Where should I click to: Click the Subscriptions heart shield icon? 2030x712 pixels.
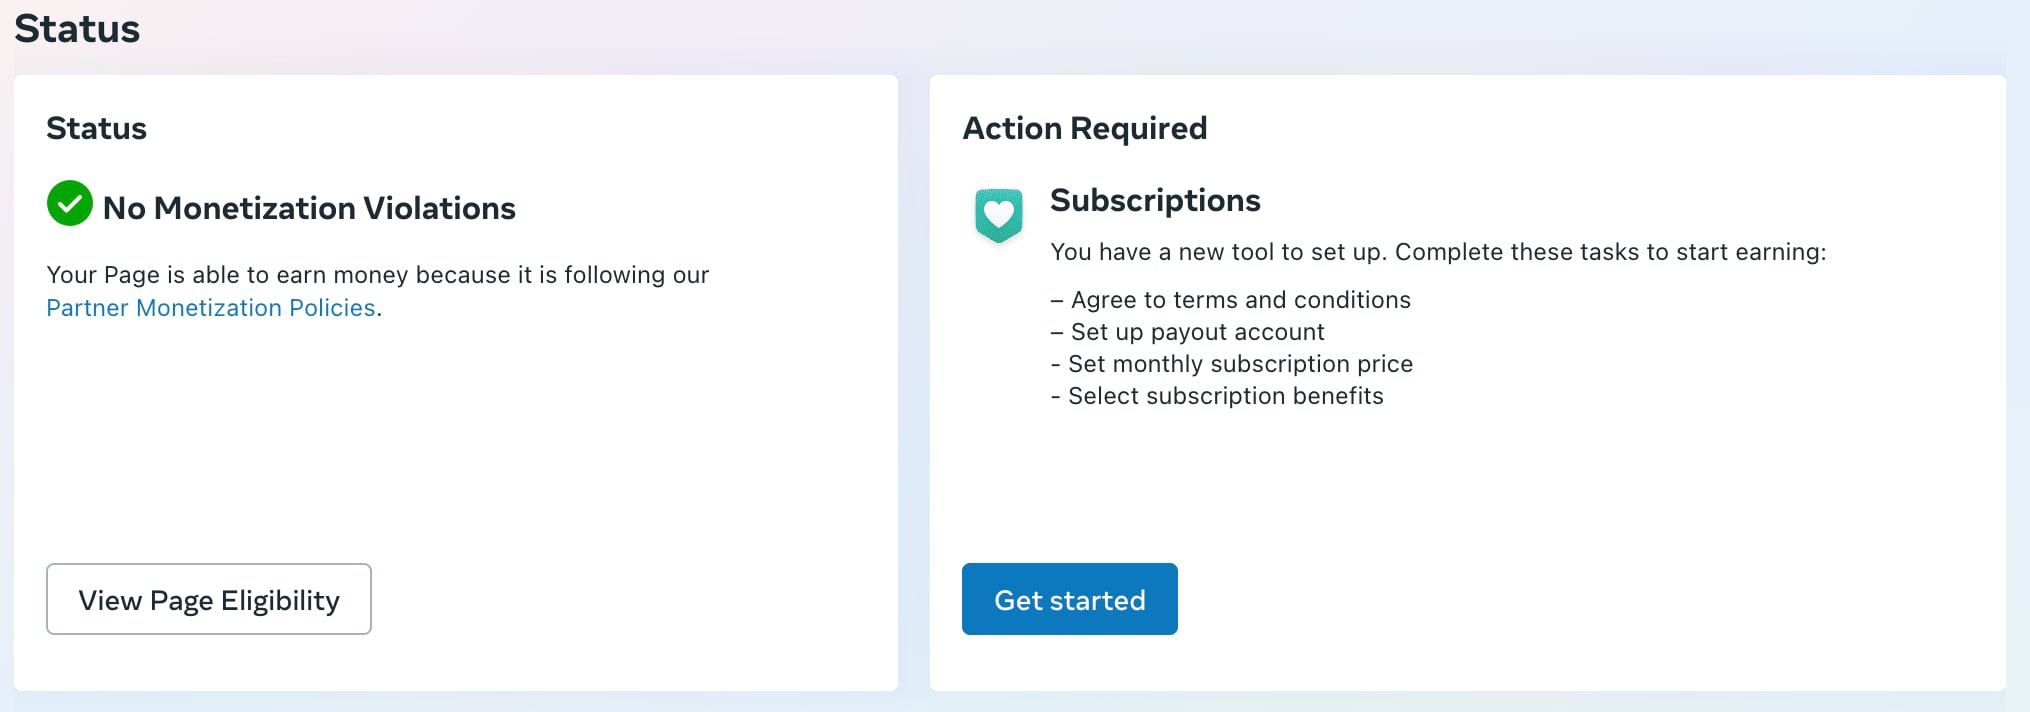[999, 214]
